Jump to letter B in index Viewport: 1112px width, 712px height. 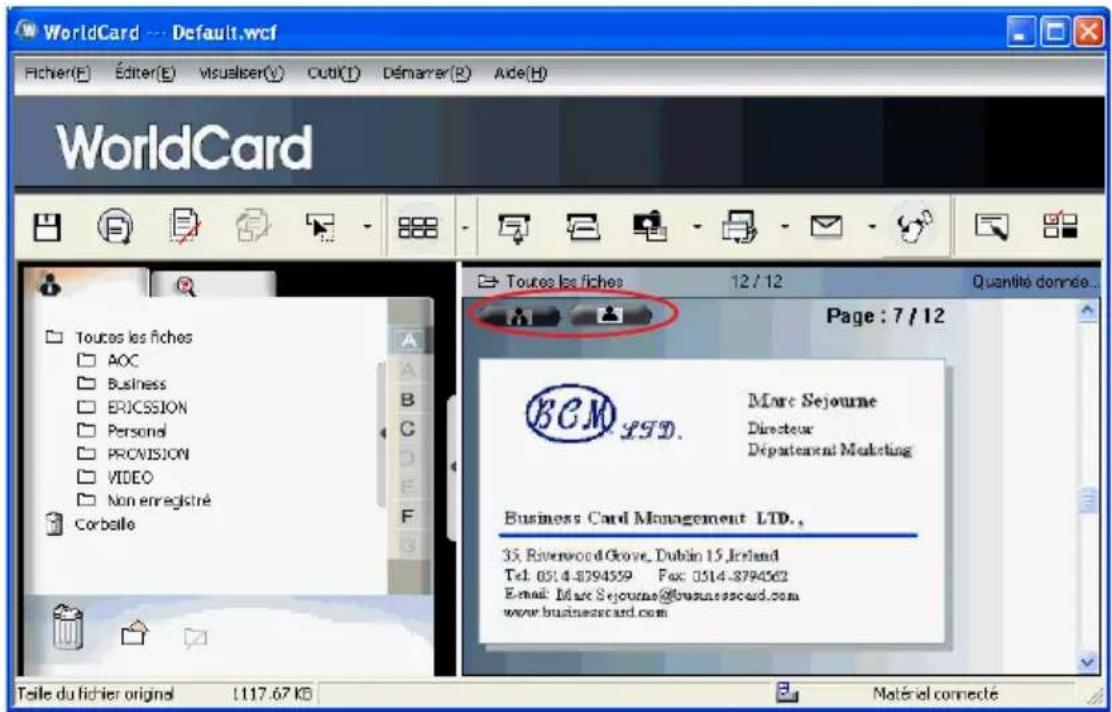pos(408,399)
